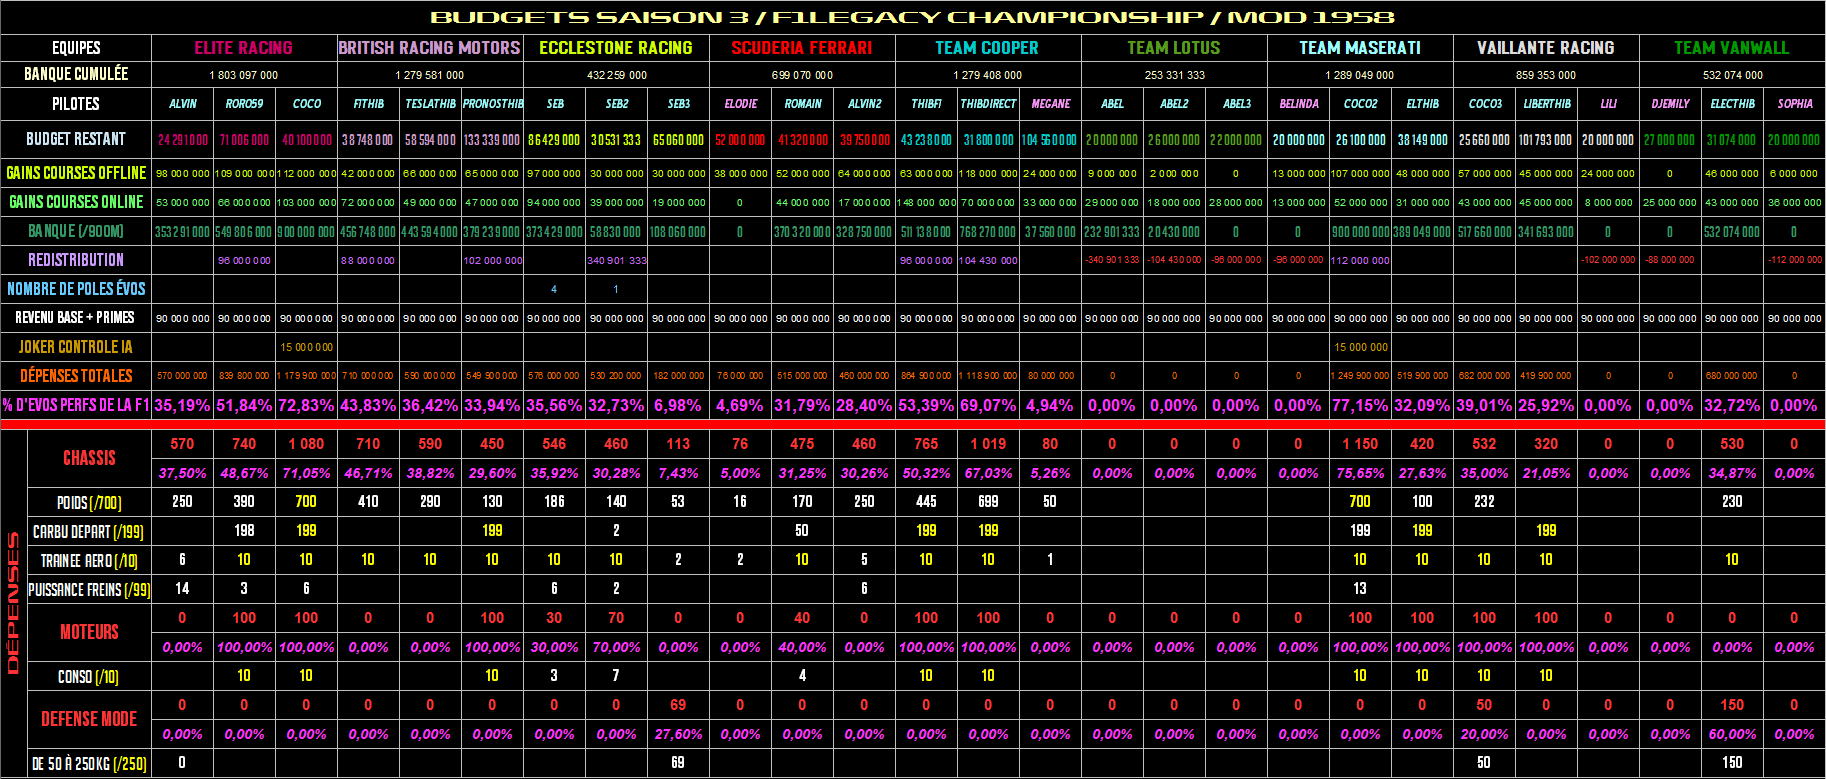Click chassis value 1 019 under THIBDIRECT

988,444
